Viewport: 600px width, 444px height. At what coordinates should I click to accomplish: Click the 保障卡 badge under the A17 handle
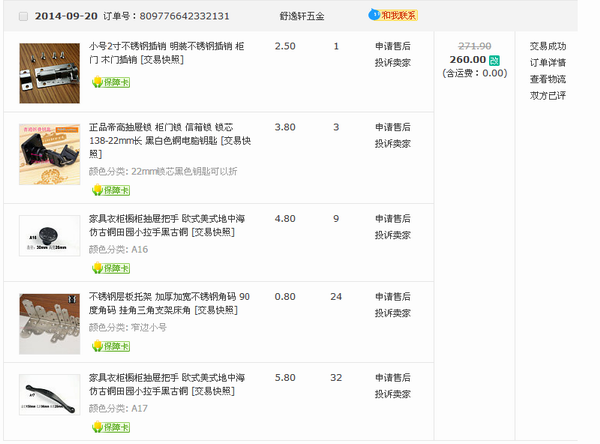click(x=111, y=426)
